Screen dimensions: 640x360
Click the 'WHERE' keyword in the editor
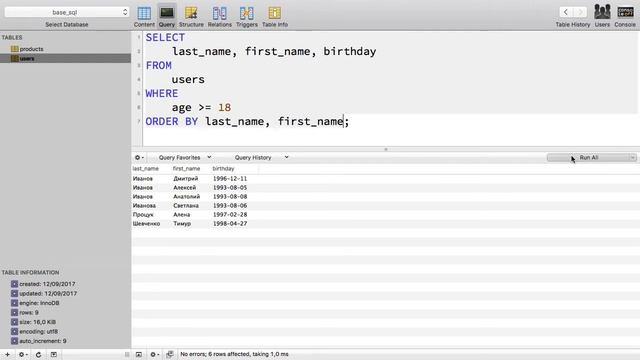click(162, 93)
